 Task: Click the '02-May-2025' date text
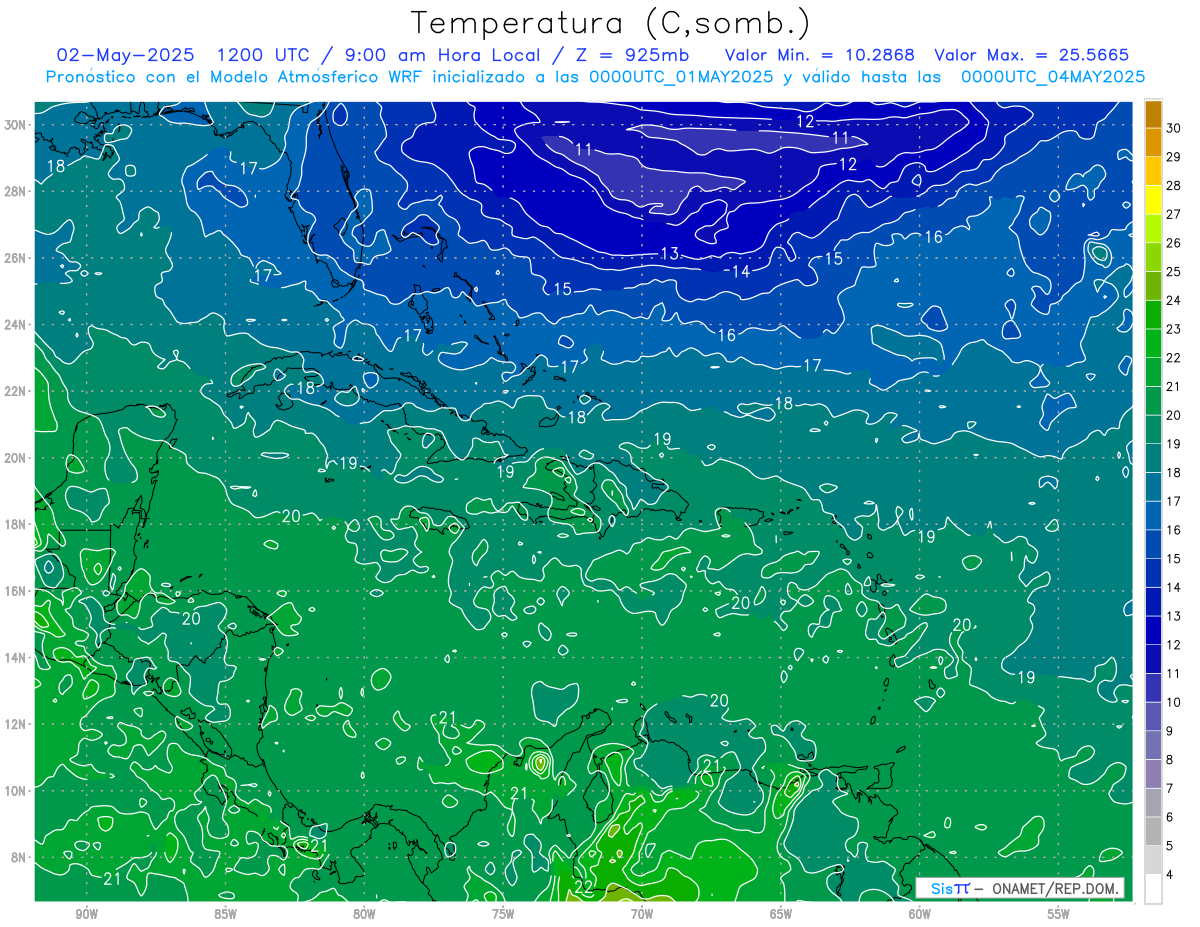[x=125, y=55]
